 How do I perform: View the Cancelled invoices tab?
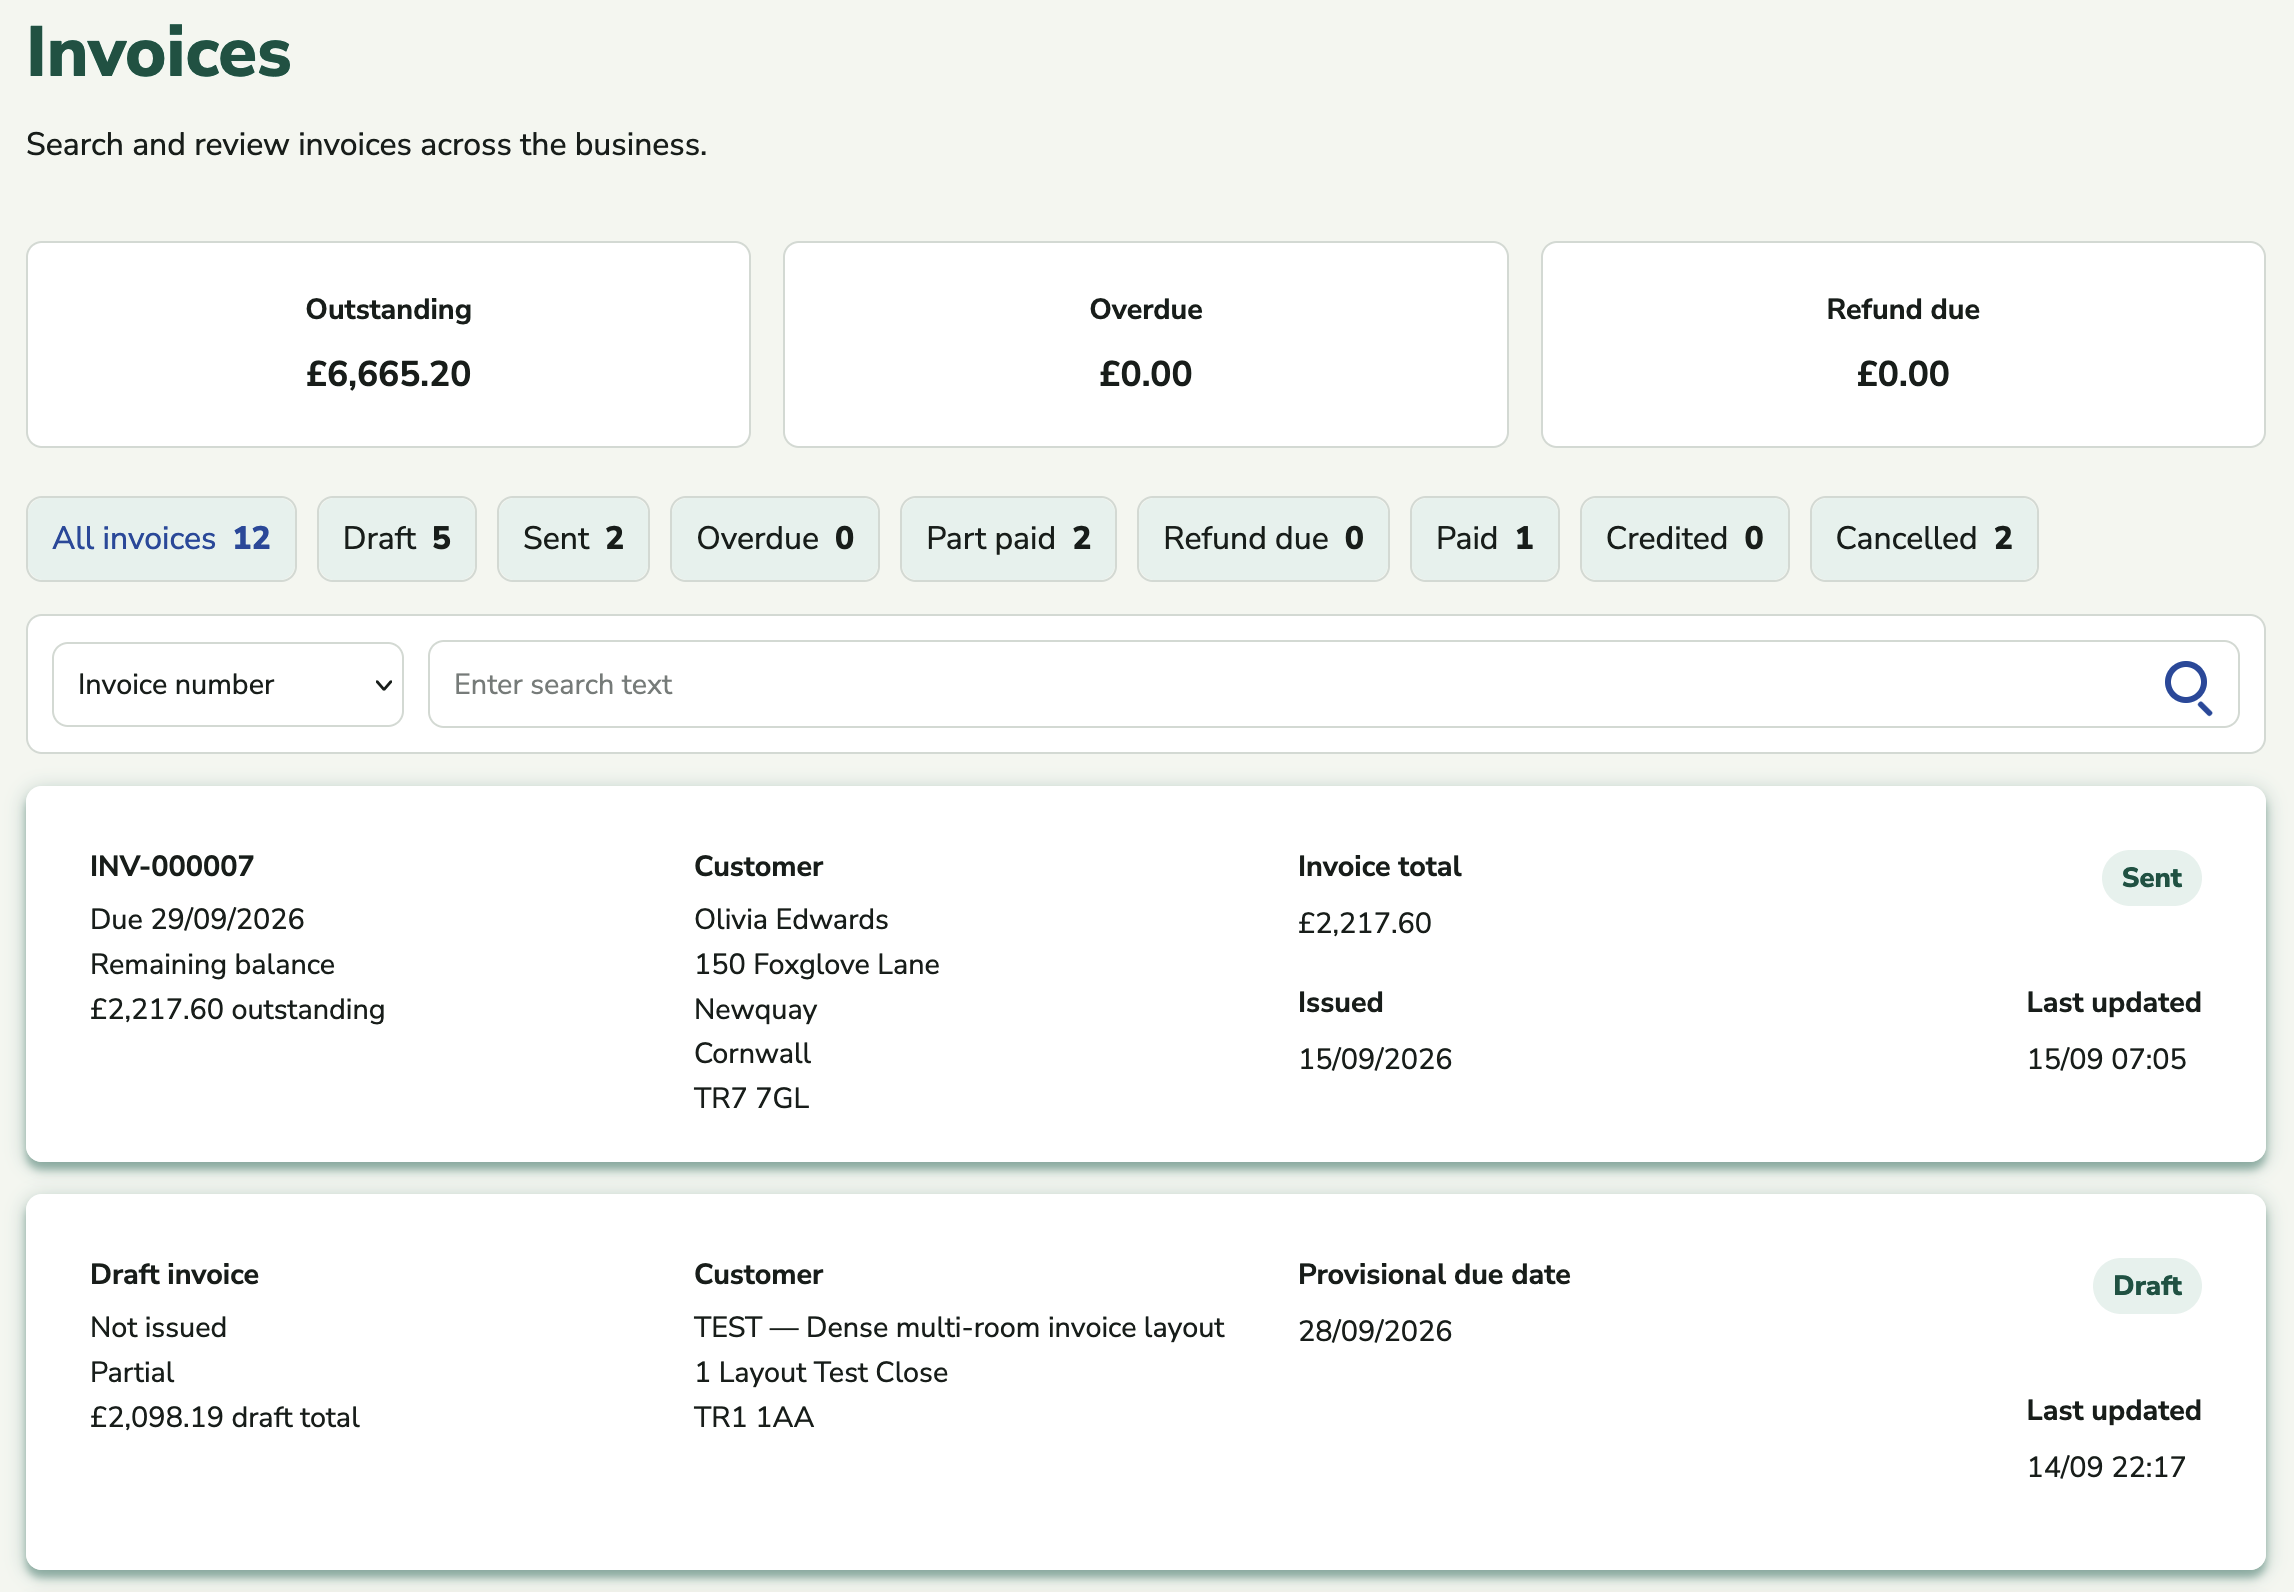click(1923, 538)
